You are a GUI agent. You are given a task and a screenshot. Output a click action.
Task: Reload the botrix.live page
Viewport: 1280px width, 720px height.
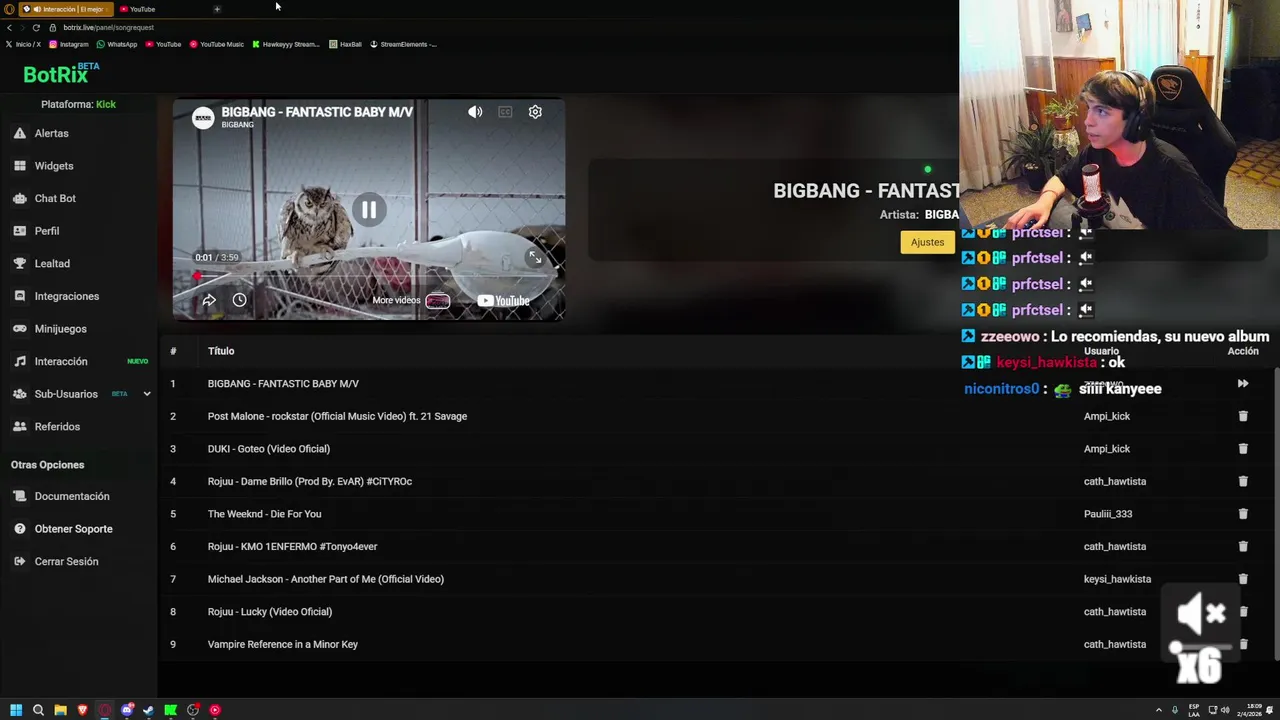(36, 27)
